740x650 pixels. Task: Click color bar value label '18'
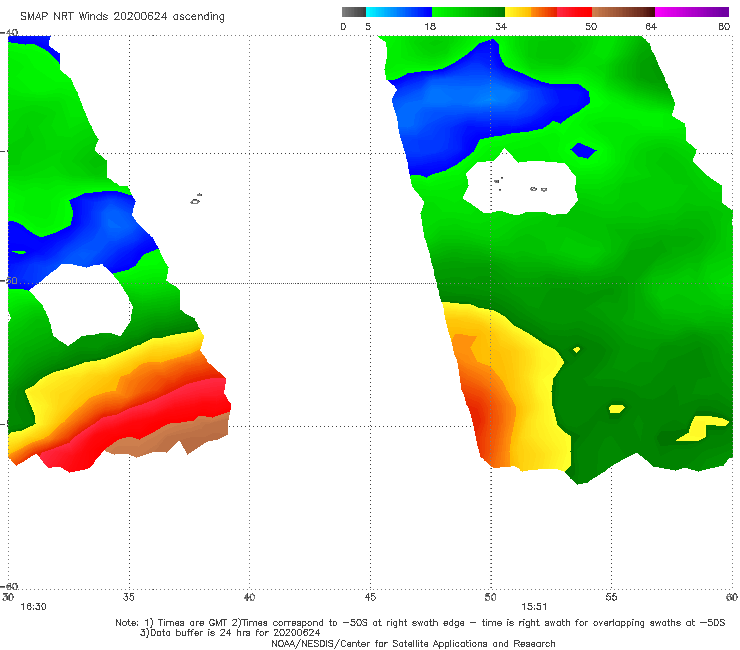[x=430, y=27]
